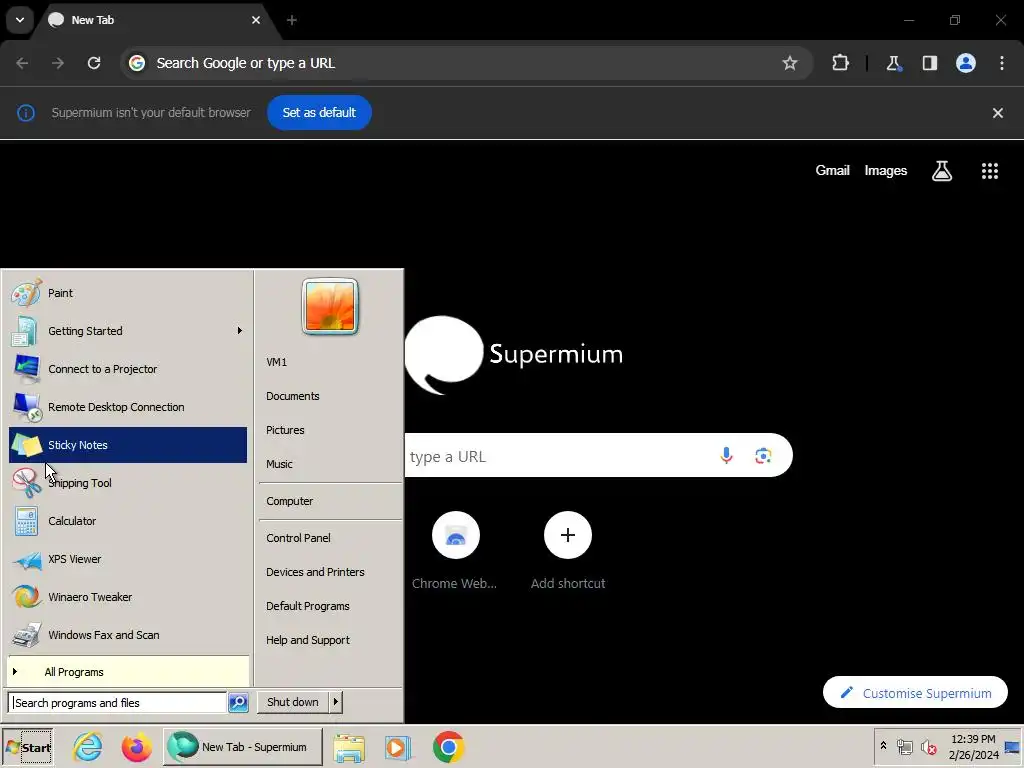Open the profile avatar menu
Viewport: 1024px width, 768px height.
point(966,63)
